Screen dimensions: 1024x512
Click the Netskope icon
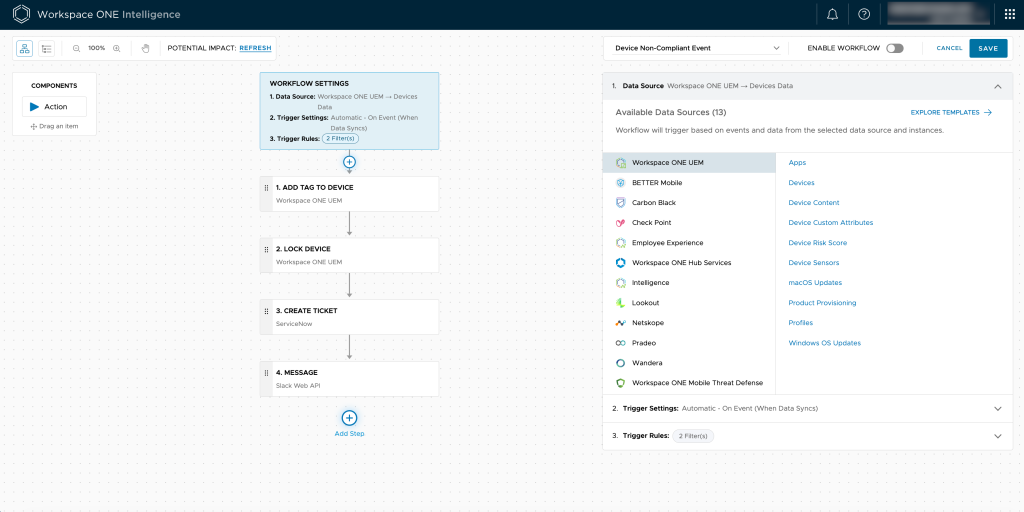click(x=620, y=323)
